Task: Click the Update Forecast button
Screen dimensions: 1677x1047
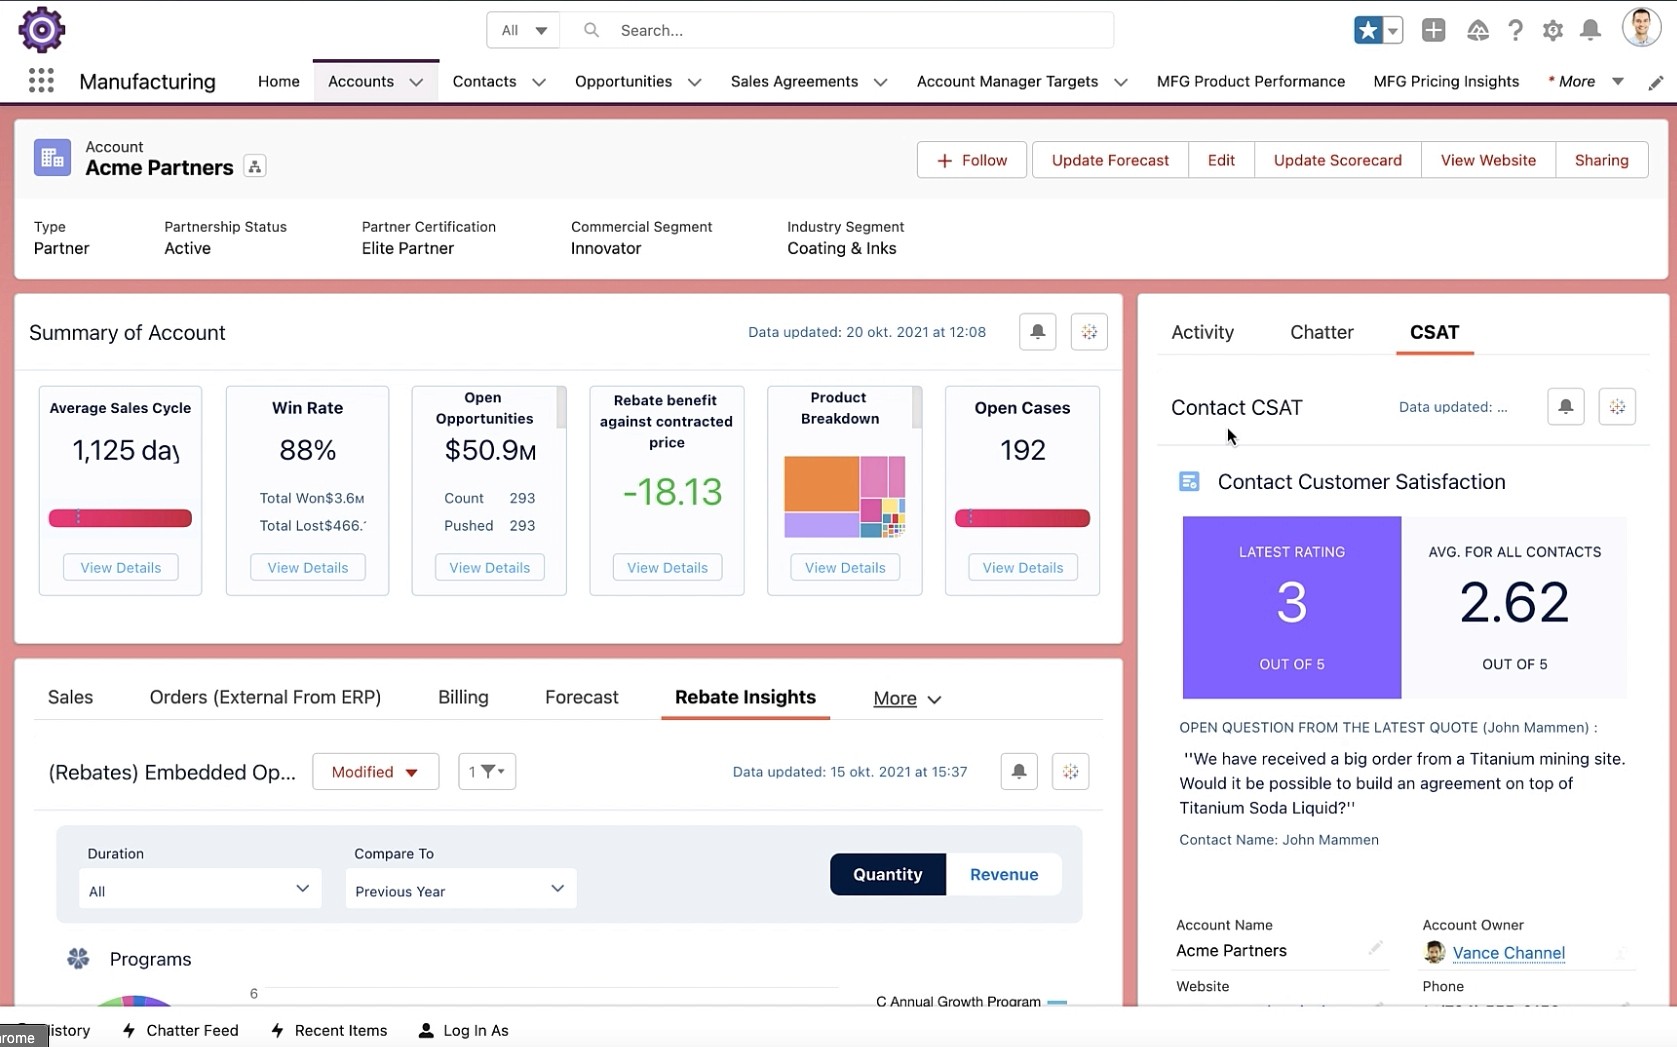Action: [x=1109, y=160]
